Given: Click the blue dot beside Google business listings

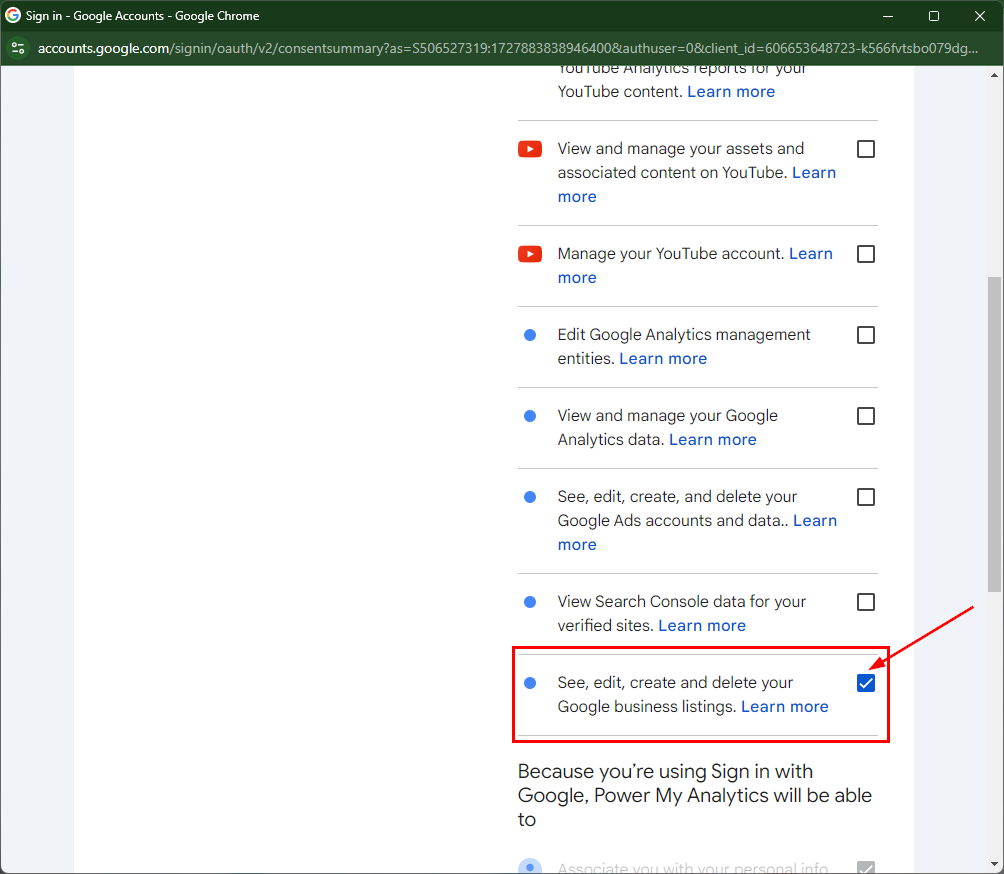Looking at the screenshot, I should [530, 683].
